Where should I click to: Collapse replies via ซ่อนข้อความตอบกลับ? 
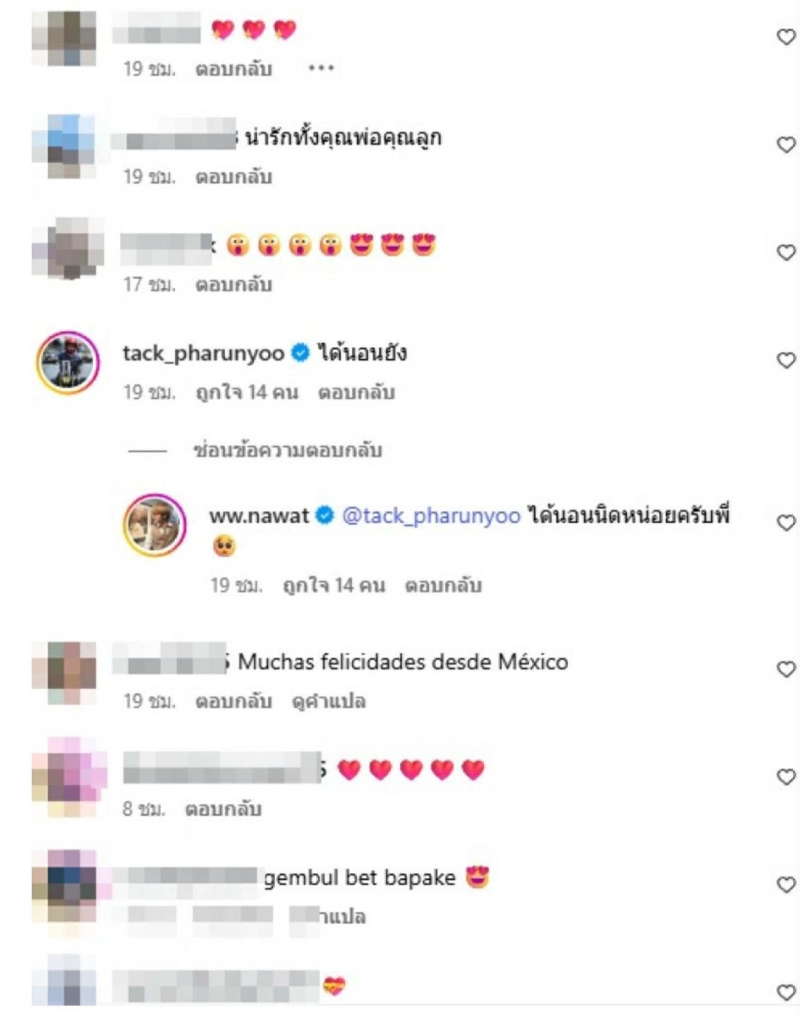(287, 450)
